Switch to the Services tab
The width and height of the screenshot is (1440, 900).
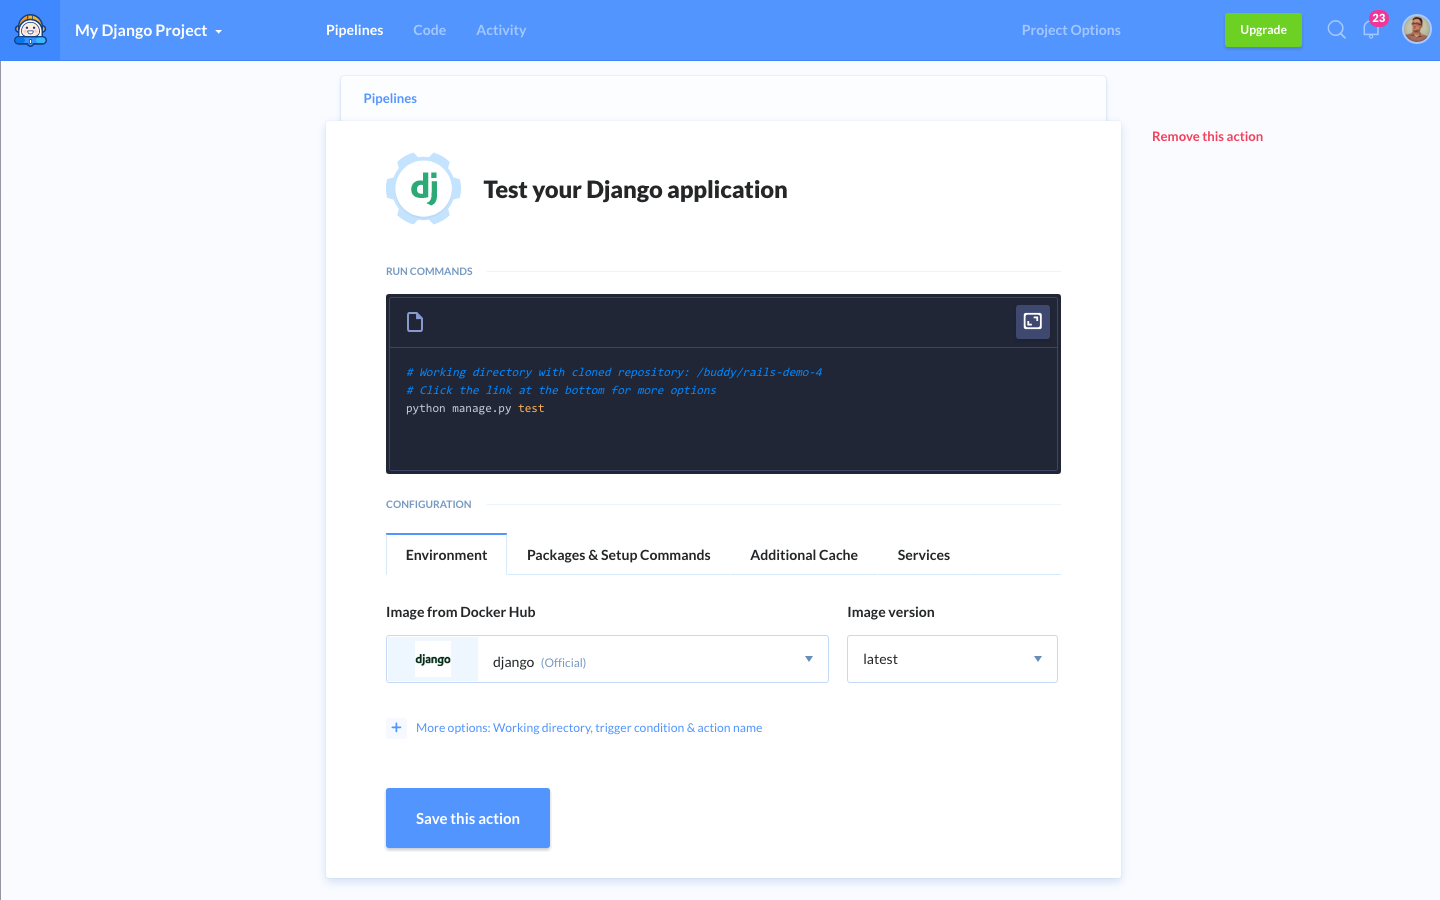tap(924, 555)
